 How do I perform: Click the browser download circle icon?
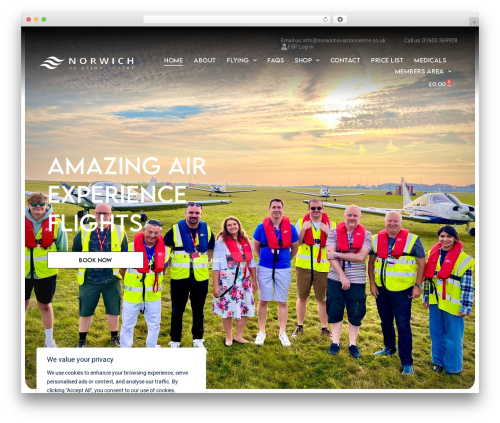[340, 19]
